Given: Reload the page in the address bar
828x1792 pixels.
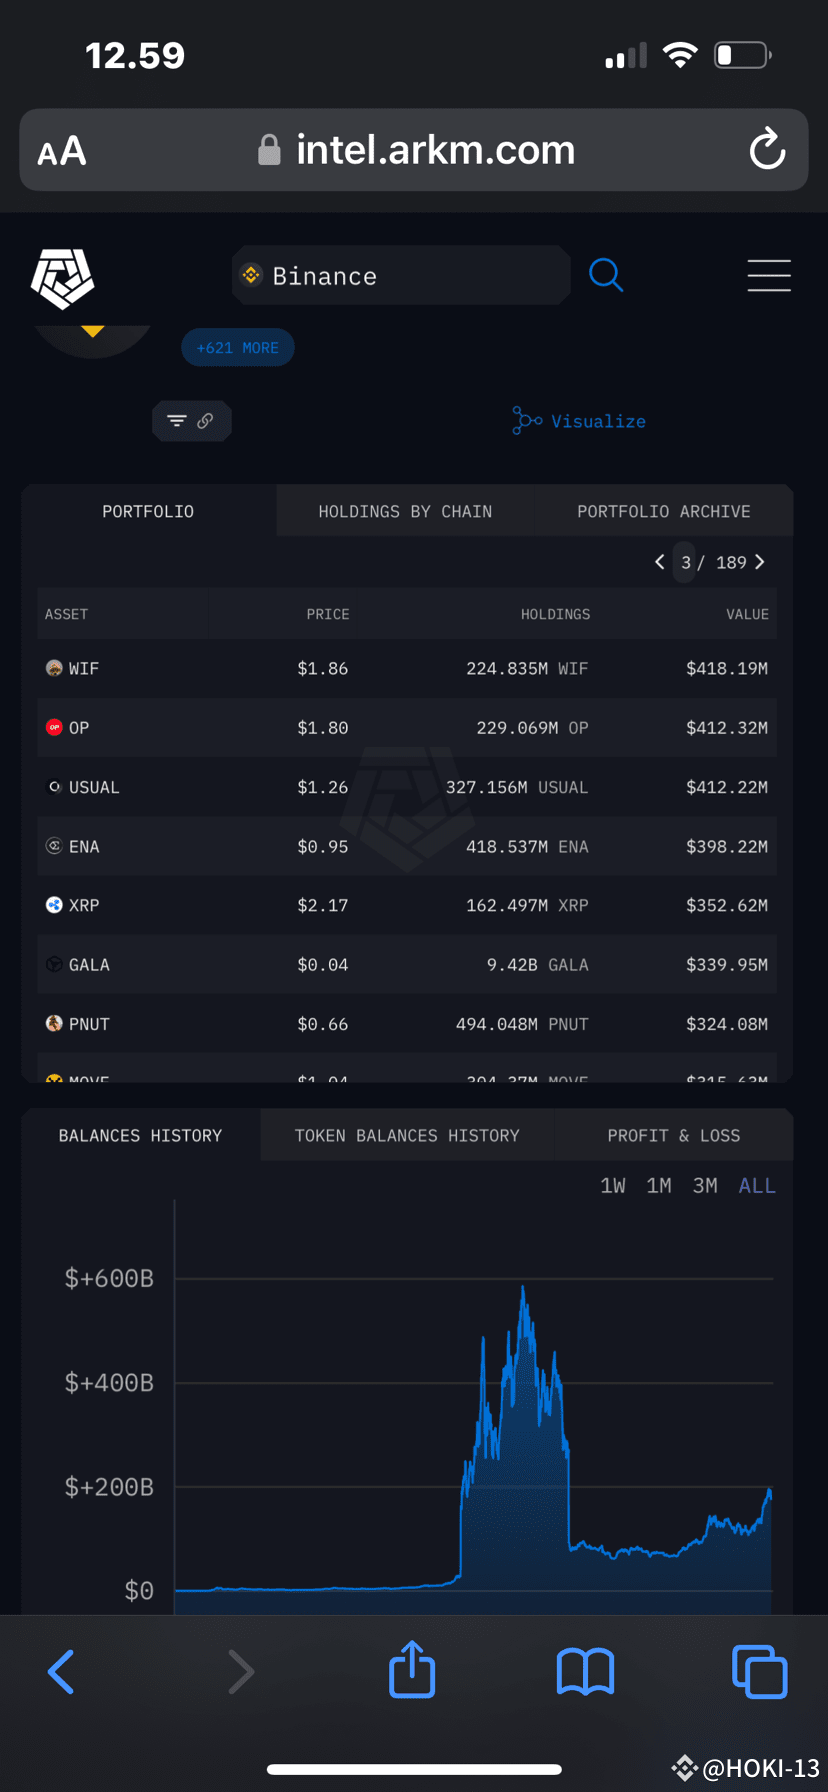Looking at the screenshot, I should (767, 149).
